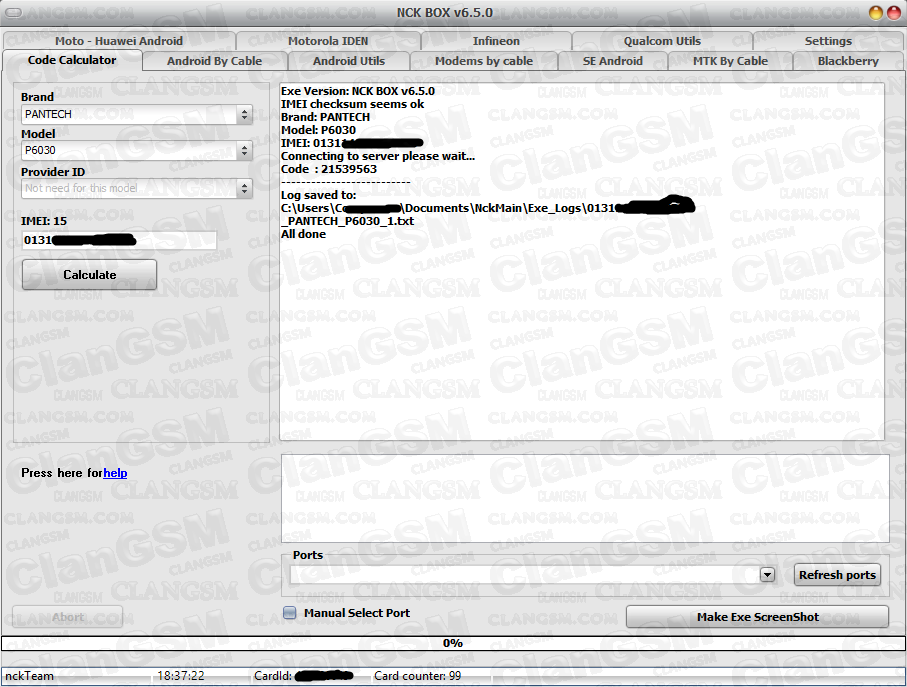Click the '_PANTECH_P6030_1.txt' log filename
The width and height of the screenshot is (907, 687).
(347, 221)
